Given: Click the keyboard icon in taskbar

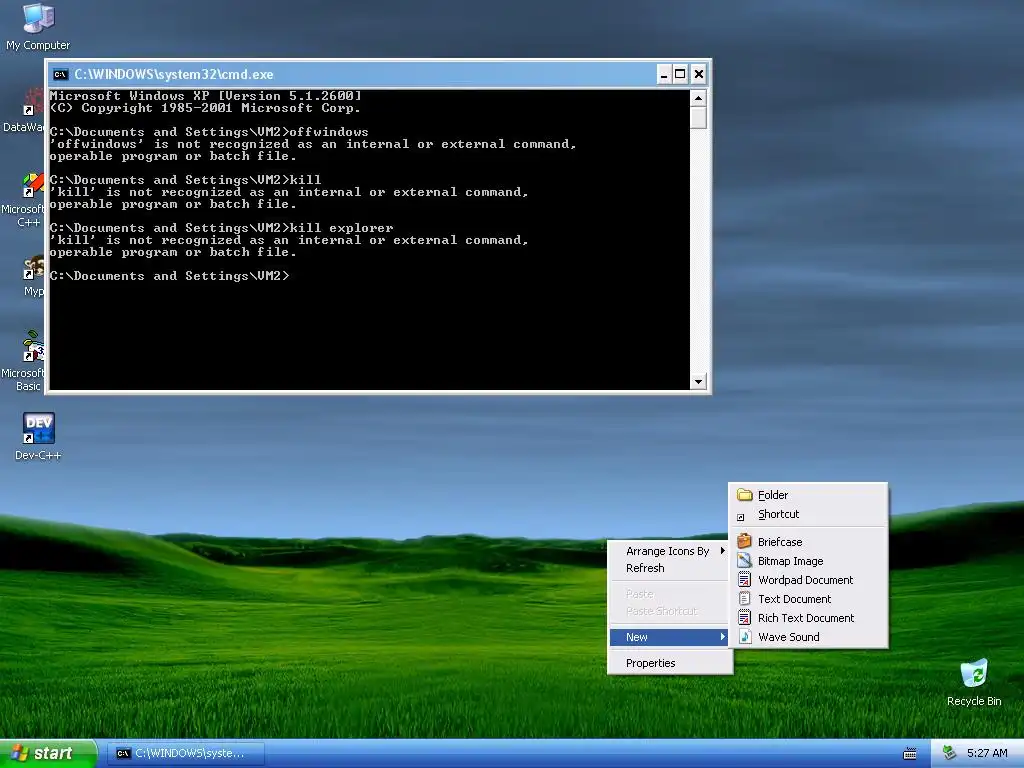Looking at the screenshot, I should [910, 754].
